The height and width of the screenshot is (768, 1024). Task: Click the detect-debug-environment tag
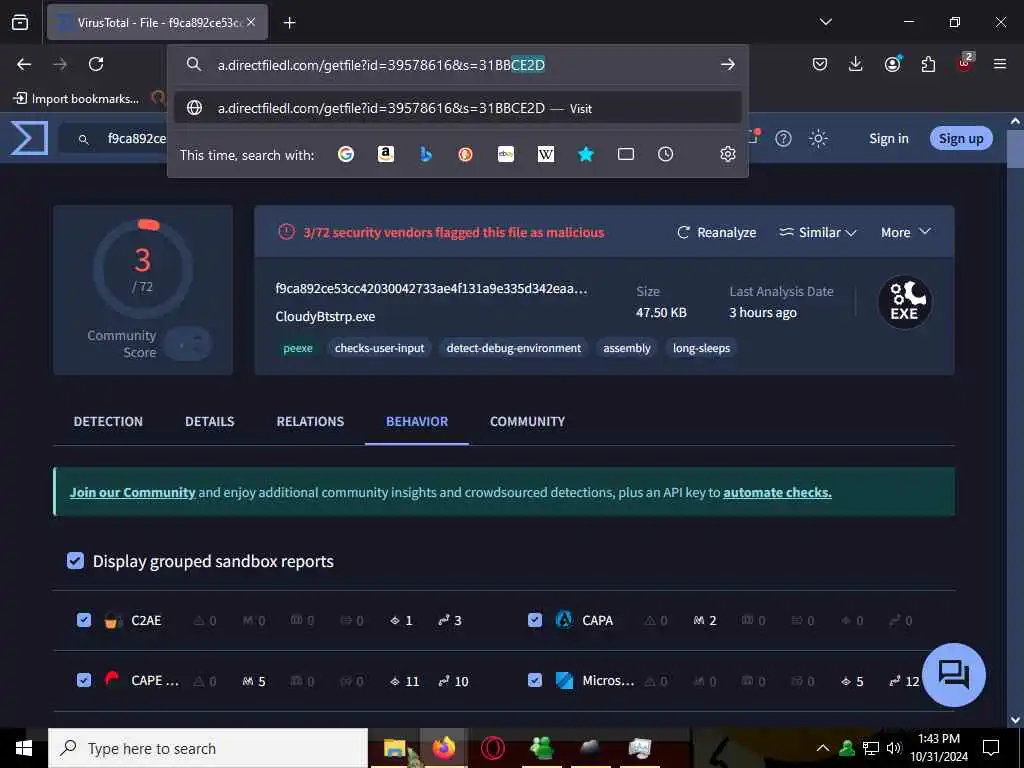tap(514, 348)
